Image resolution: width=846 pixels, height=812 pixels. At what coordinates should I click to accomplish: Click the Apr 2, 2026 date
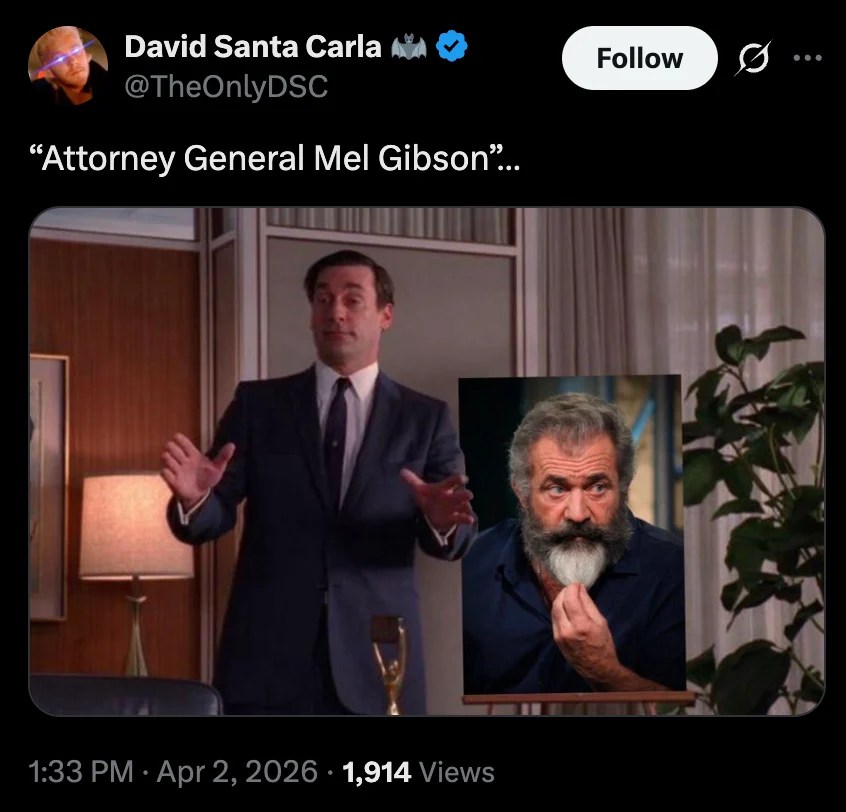point(237,772)
